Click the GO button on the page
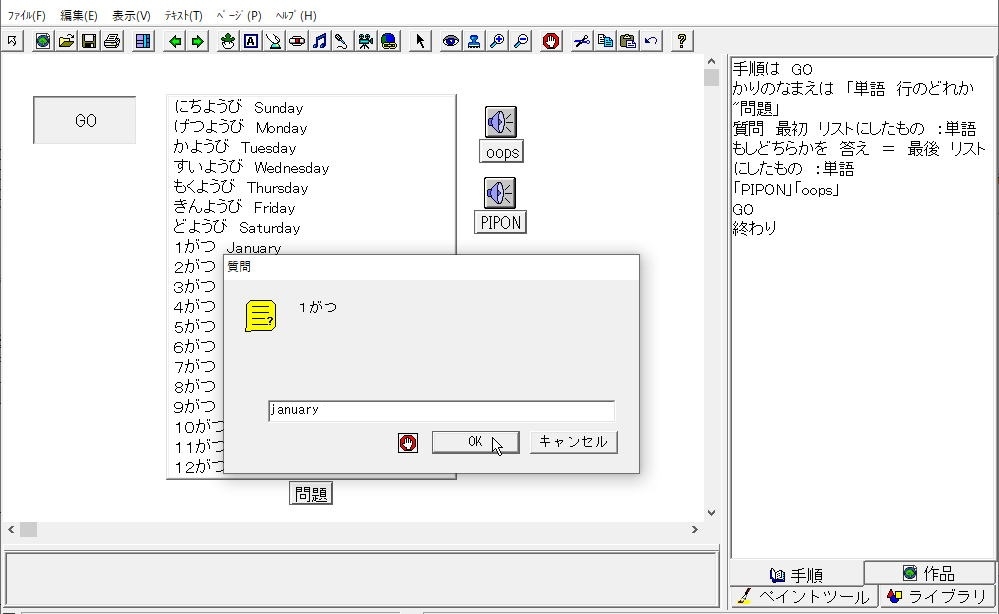The height and width of the screenshot is (614, 999). [x=85, y=120]
